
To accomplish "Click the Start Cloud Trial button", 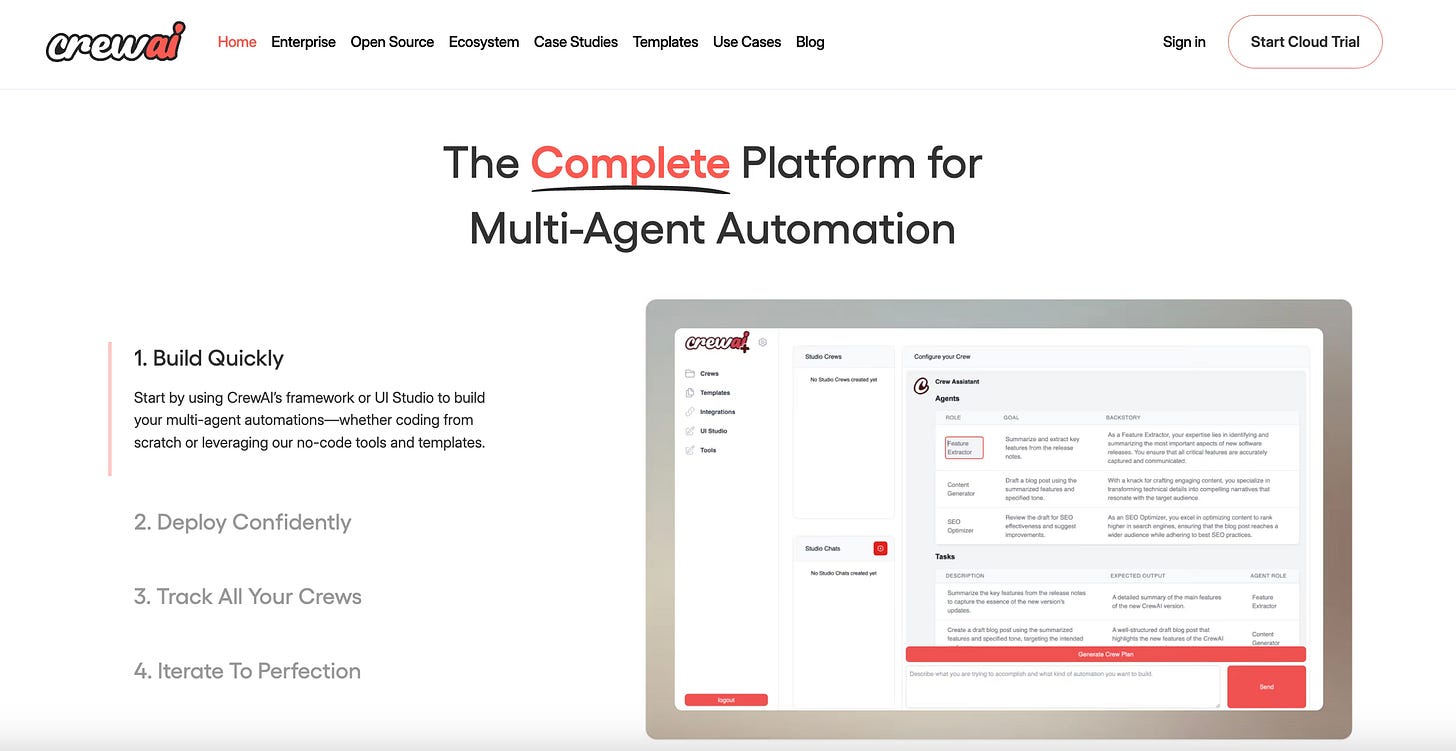I will coord(1305,42).
